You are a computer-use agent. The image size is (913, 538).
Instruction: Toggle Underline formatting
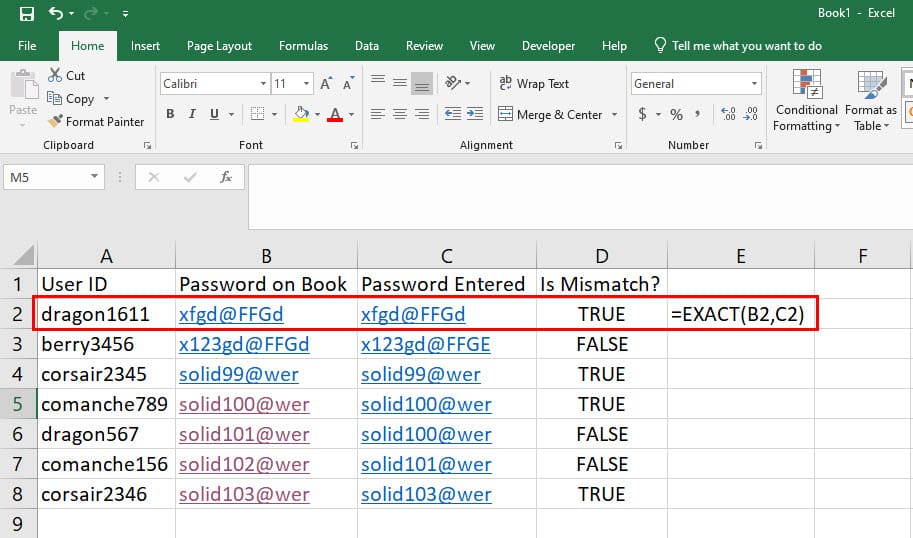[x=214, y=114]
